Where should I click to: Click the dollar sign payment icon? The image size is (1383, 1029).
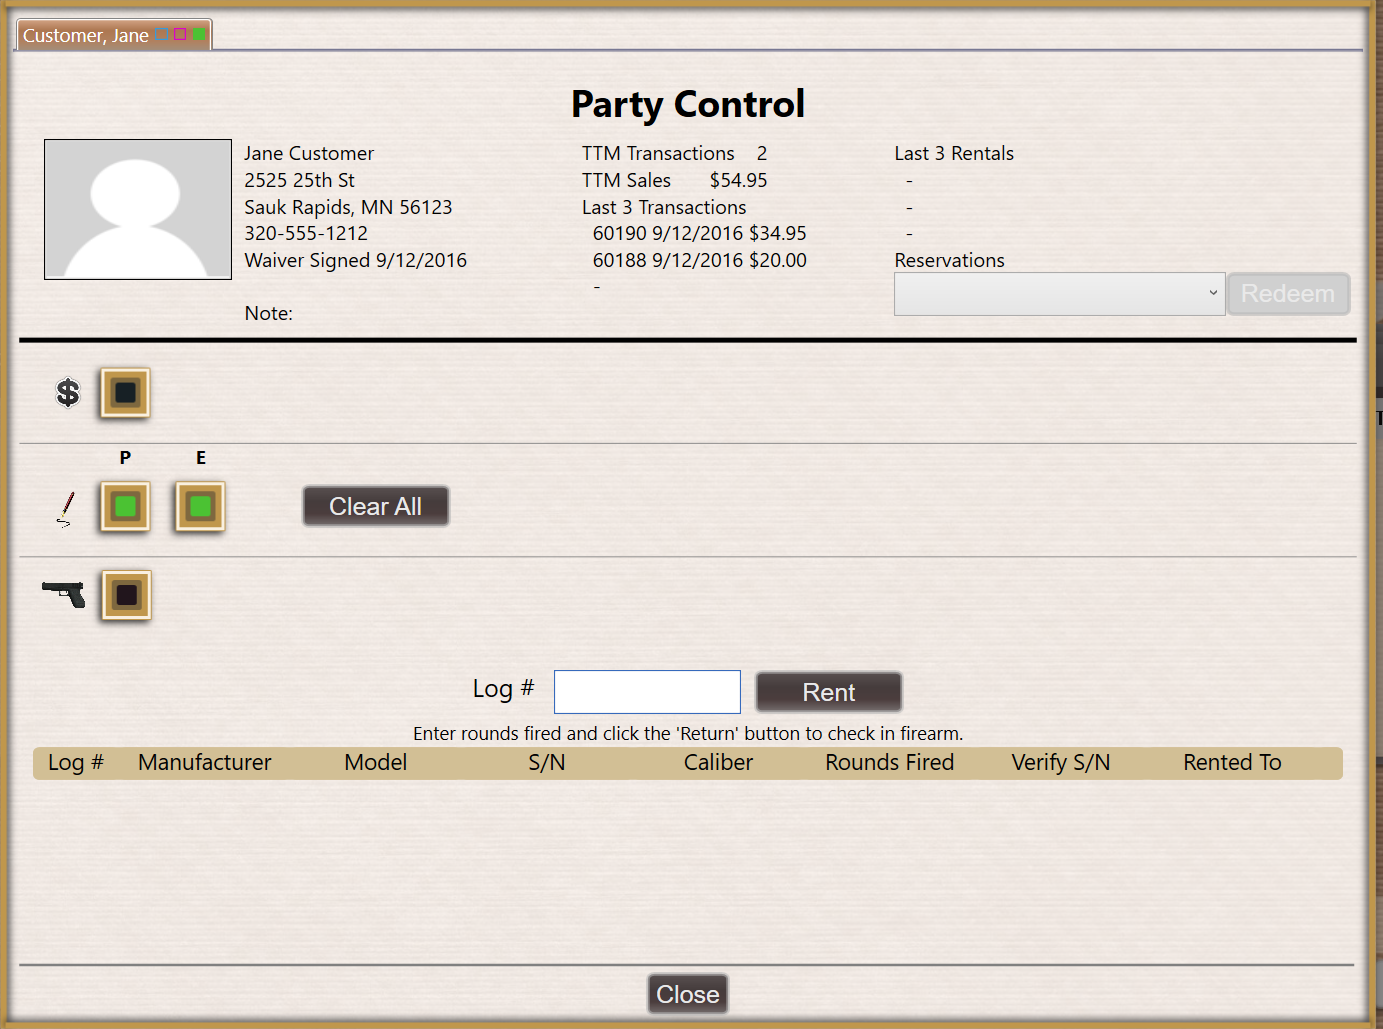point(67,393)
